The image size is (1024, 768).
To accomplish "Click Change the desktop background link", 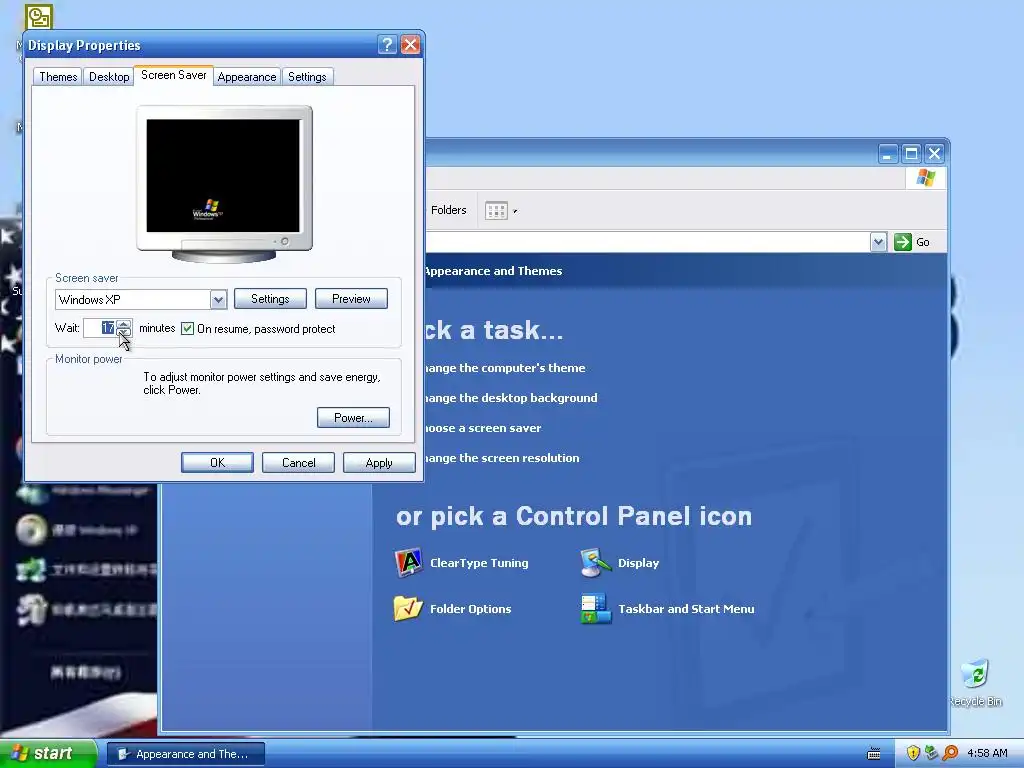I will tap(511, 398).
